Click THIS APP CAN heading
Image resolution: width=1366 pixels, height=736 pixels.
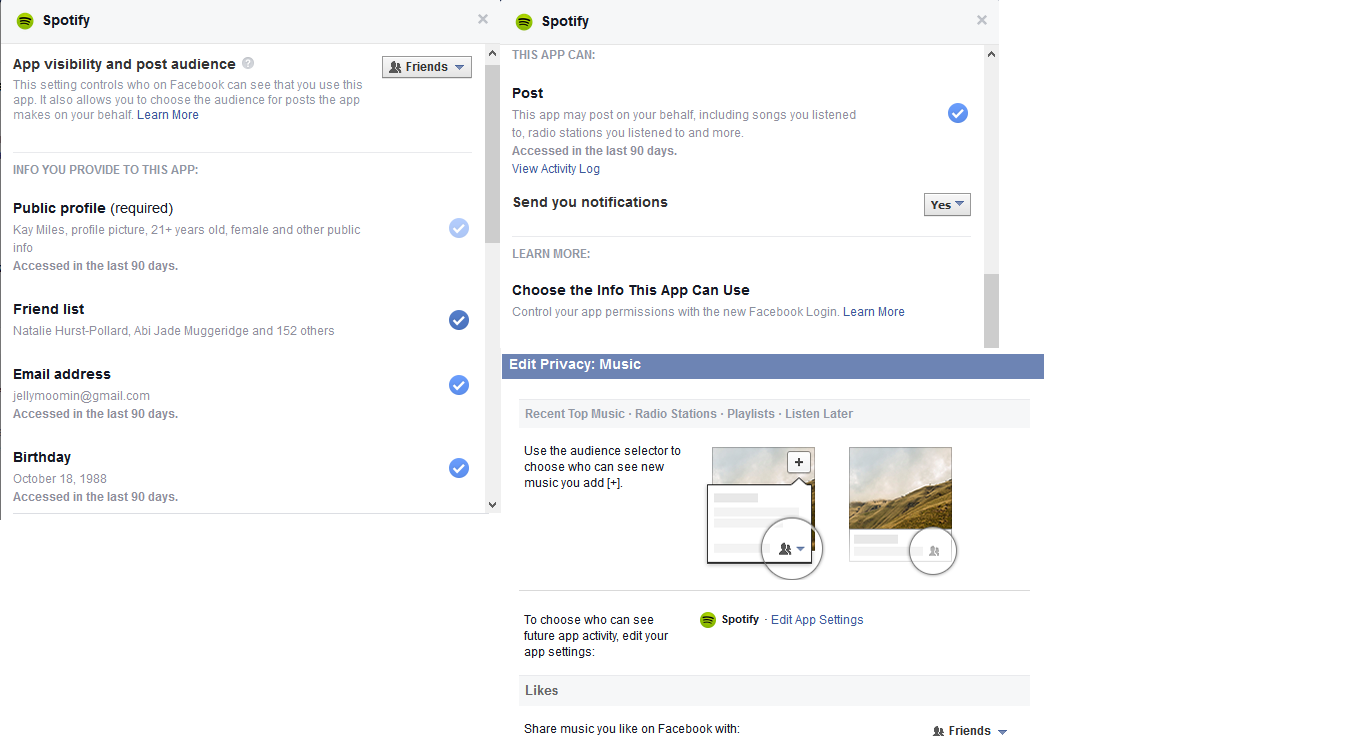click(x=554, y=55)
